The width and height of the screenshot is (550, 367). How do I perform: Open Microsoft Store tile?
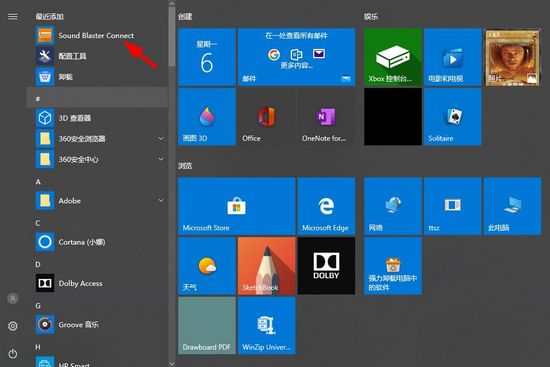click(237, 206)
